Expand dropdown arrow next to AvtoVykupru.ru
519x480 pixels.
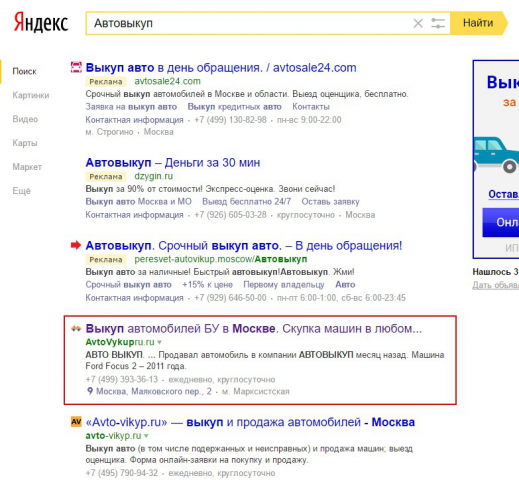(x=159, y=343)
